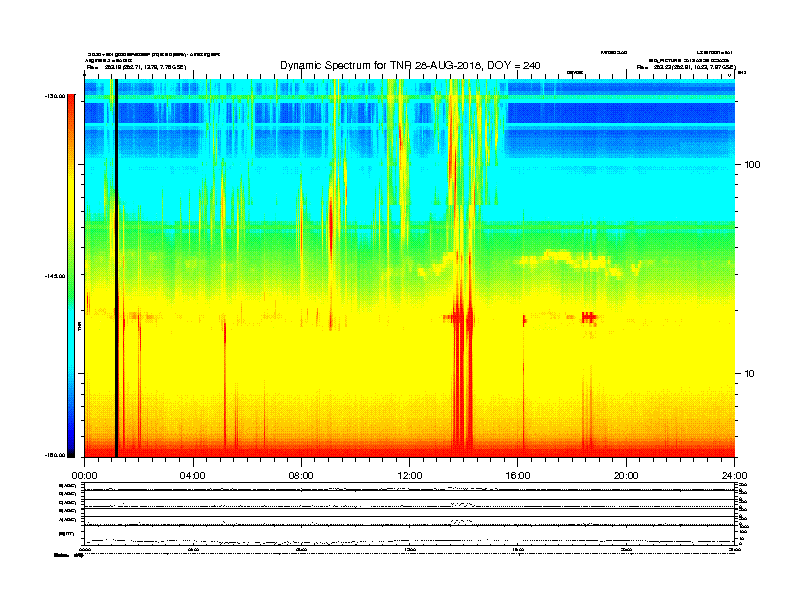Screen dimensions: 792x612
Task: Click the 100 frequency axis label
Action: [x=752, y=165]
